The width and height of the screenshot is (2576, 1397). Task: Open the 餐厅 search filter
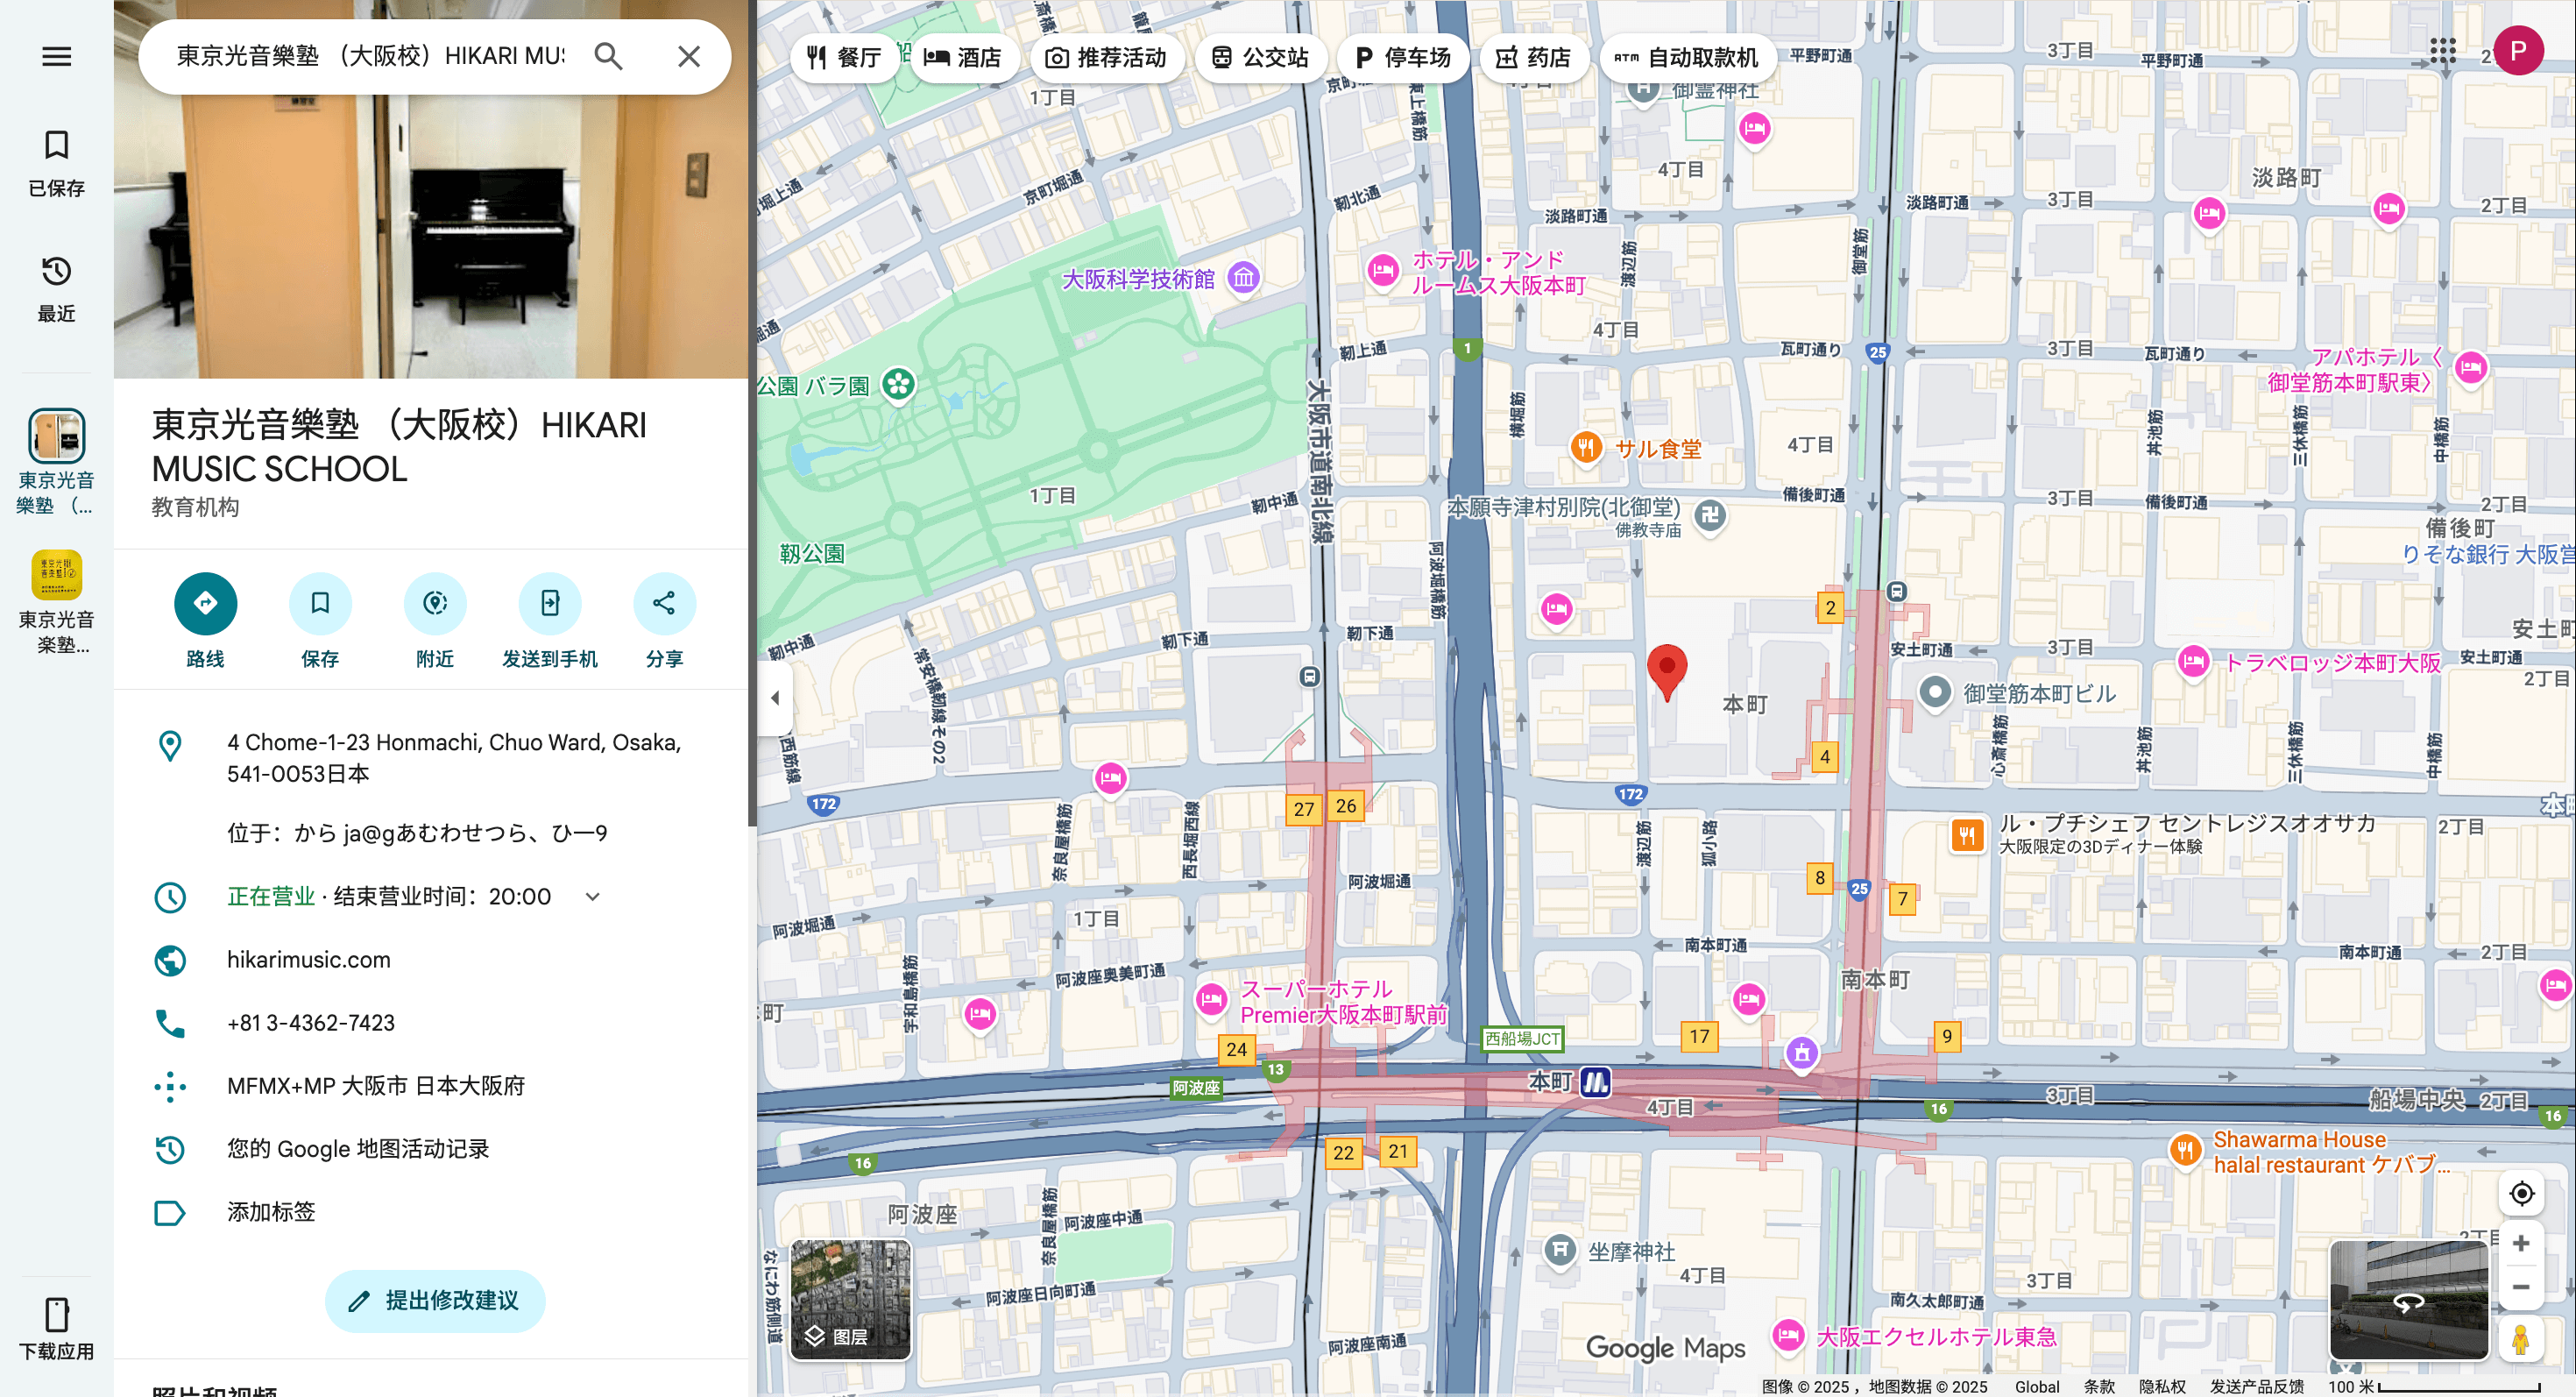tap(845, 57)
